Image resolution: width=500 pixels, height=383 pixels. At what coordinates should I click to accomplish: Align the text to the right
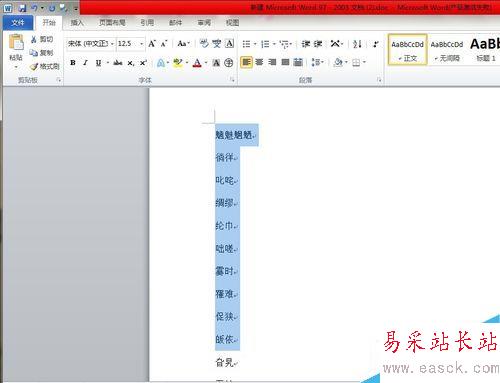pos(272,62)
